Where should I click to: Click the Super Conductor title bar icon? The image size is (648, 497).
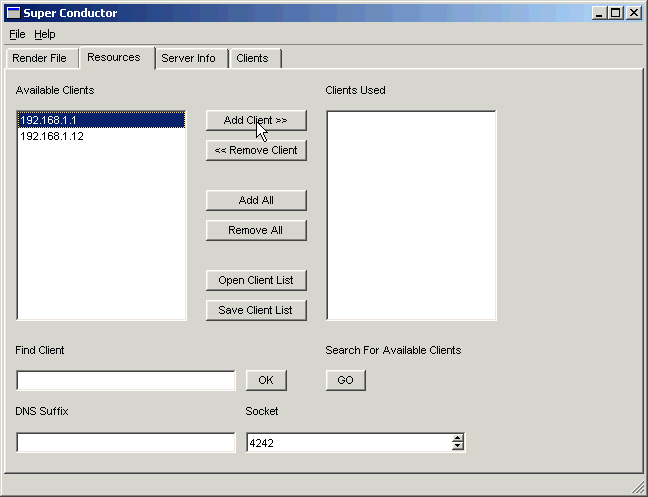[13, 13]
